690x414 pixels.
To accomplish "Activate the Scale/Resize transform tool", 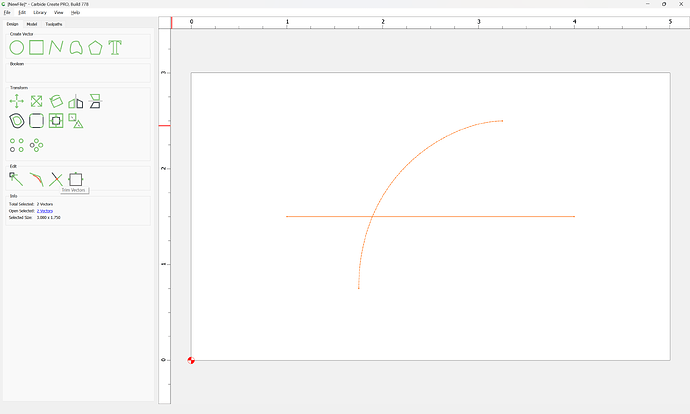I will click(37, 101).
